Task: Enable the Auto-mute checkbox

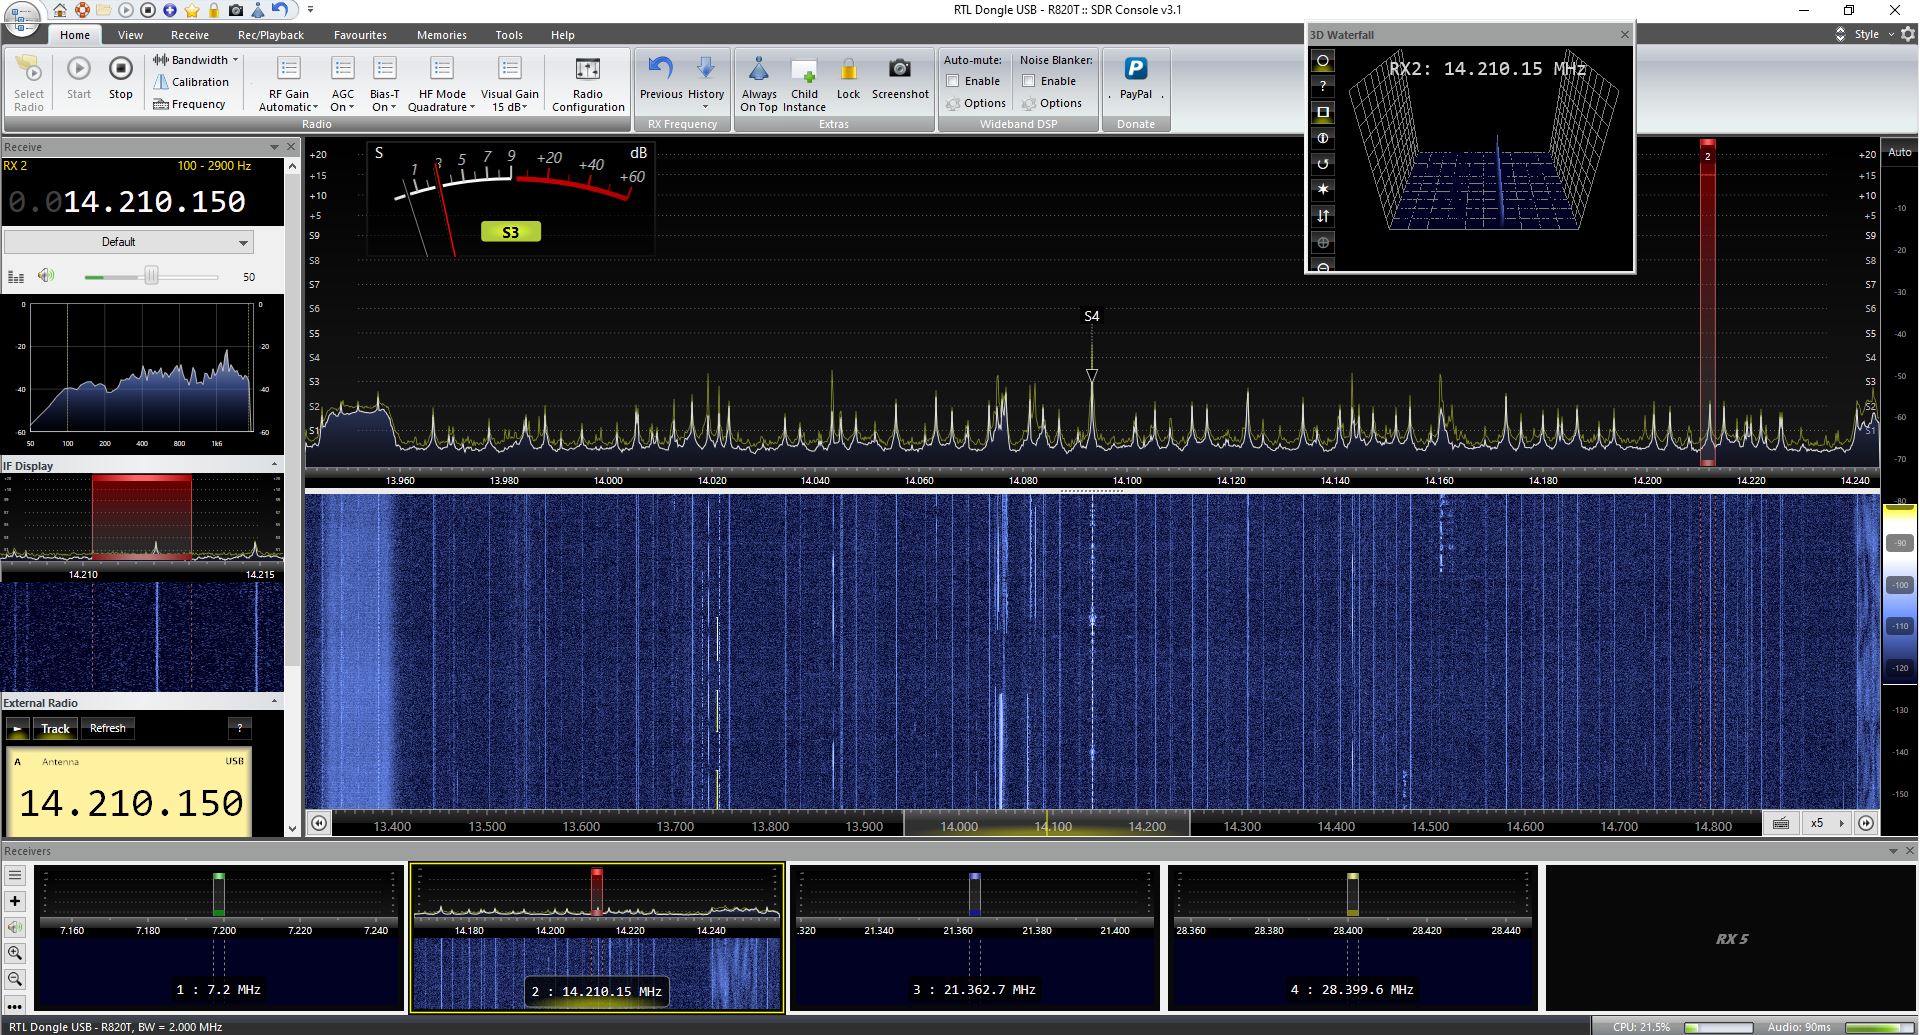Action: [953, 81]
